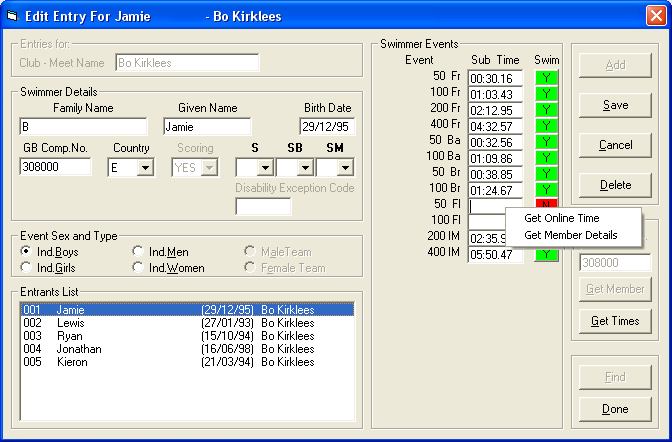Choose the Ind.Women radio option
The image size is (672, 442).
click(138, 268)
